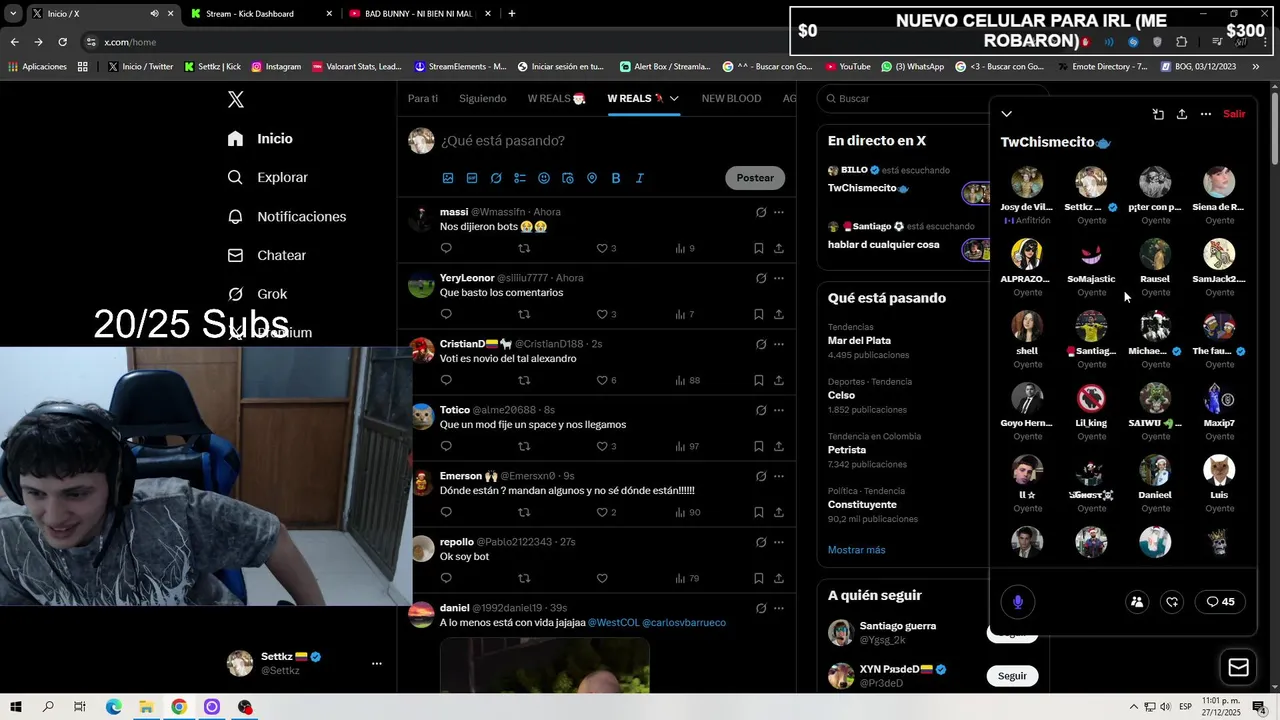Open Josy de Vil host avatar in Space
The image size is (1280, 720).
pyautogui.click(x=1027, y=182)
